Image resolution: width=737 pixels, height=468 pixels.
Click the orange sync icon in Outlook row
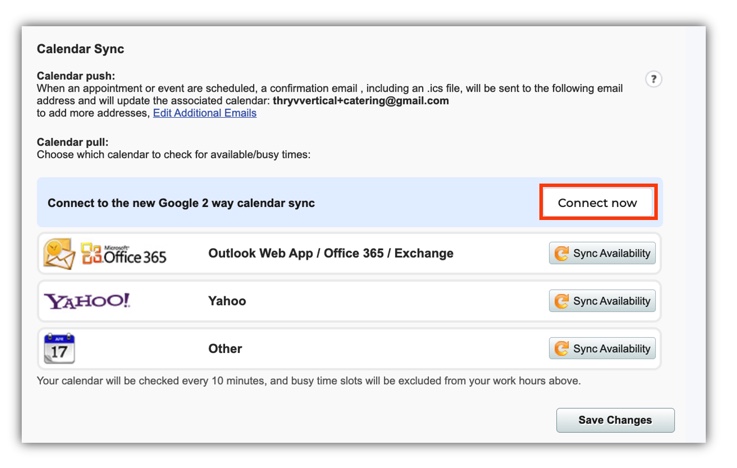pyautogui.click(x=561, y=253)
